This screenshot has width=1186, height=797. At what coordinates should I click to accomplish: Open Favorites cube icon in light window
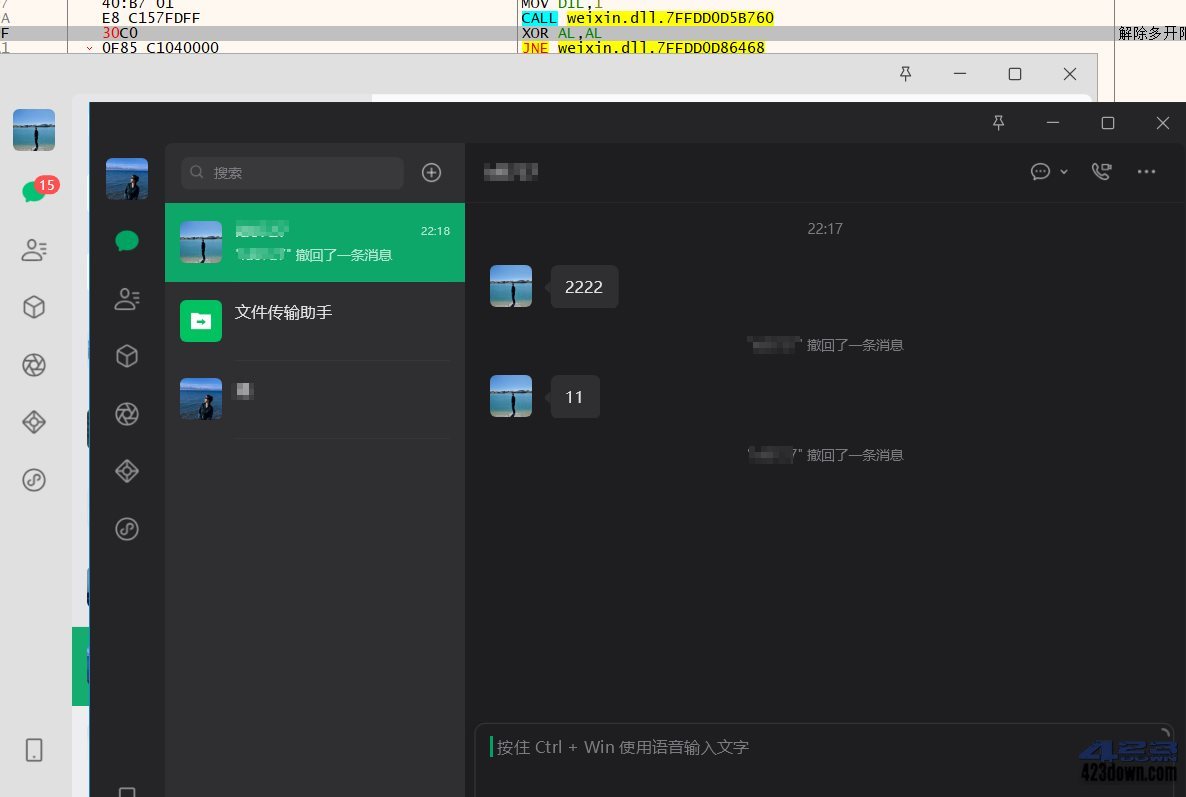click(x=34, y=307)
